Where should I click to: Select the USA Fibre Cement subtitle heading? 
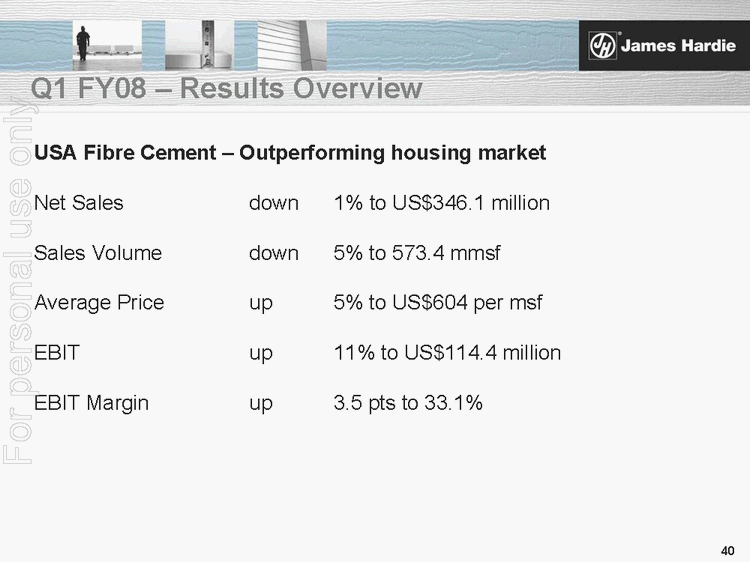click(290, 153)
